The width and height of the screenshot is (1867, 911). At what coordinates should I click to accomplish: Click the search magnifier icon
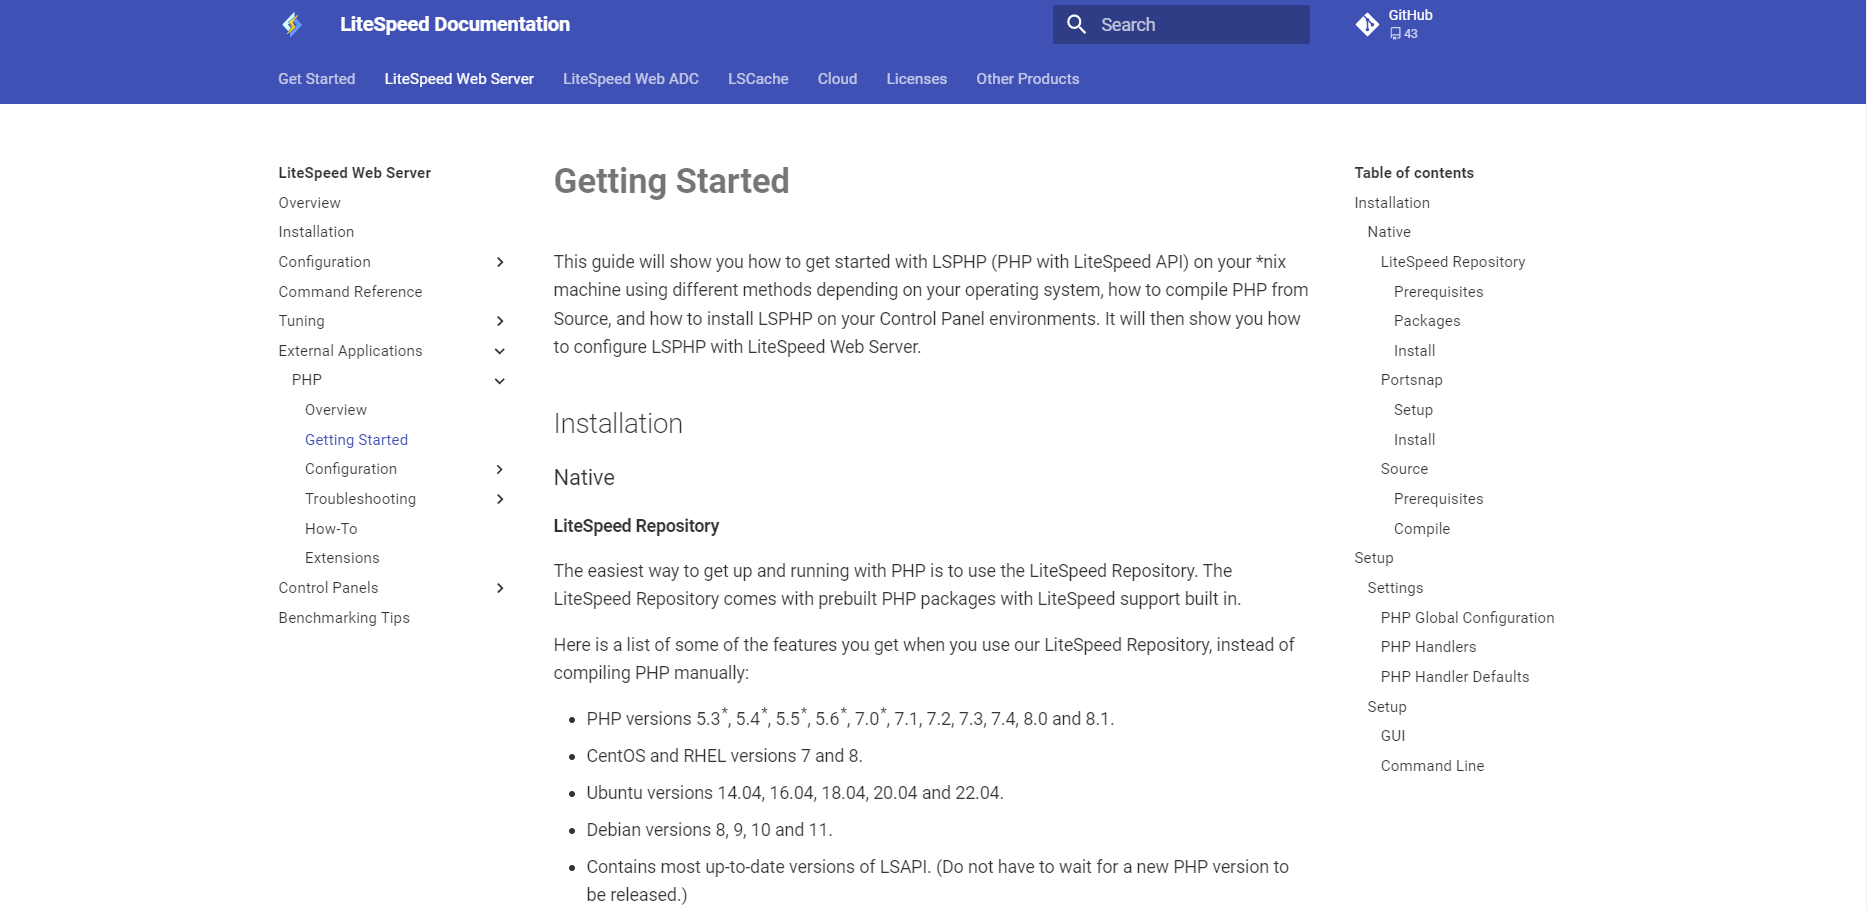[1076, 24]
